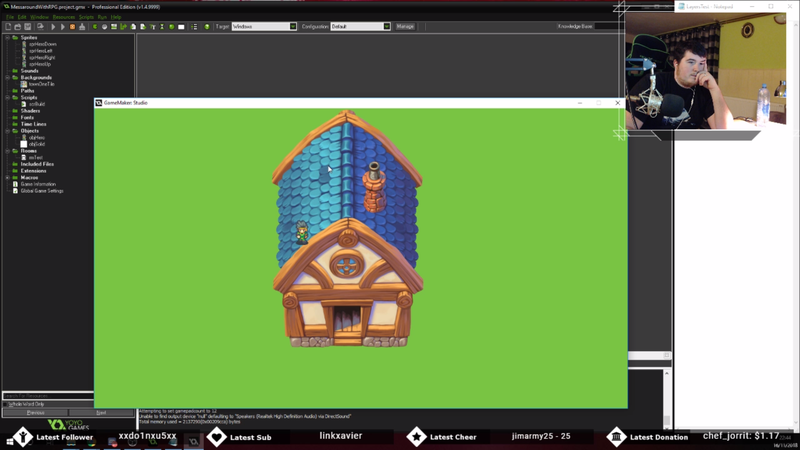Click the Create sprite pacman icon
Screen dimensions: 800x450
(x=95, y=27)
